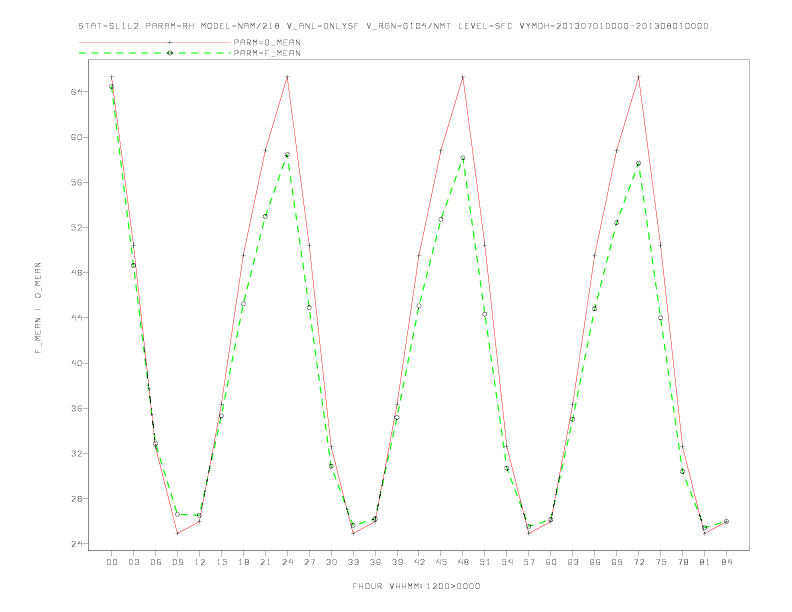Click the x-axis tick label 81

pos(705,562)
